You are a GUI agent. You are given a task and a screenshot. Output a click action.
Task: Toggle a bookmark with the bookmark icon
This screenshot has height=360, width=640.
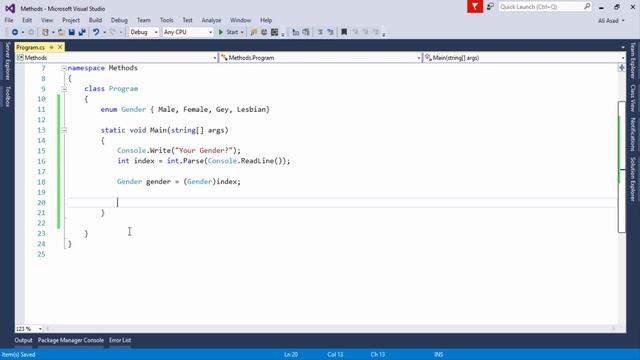[x=344, y=32]
